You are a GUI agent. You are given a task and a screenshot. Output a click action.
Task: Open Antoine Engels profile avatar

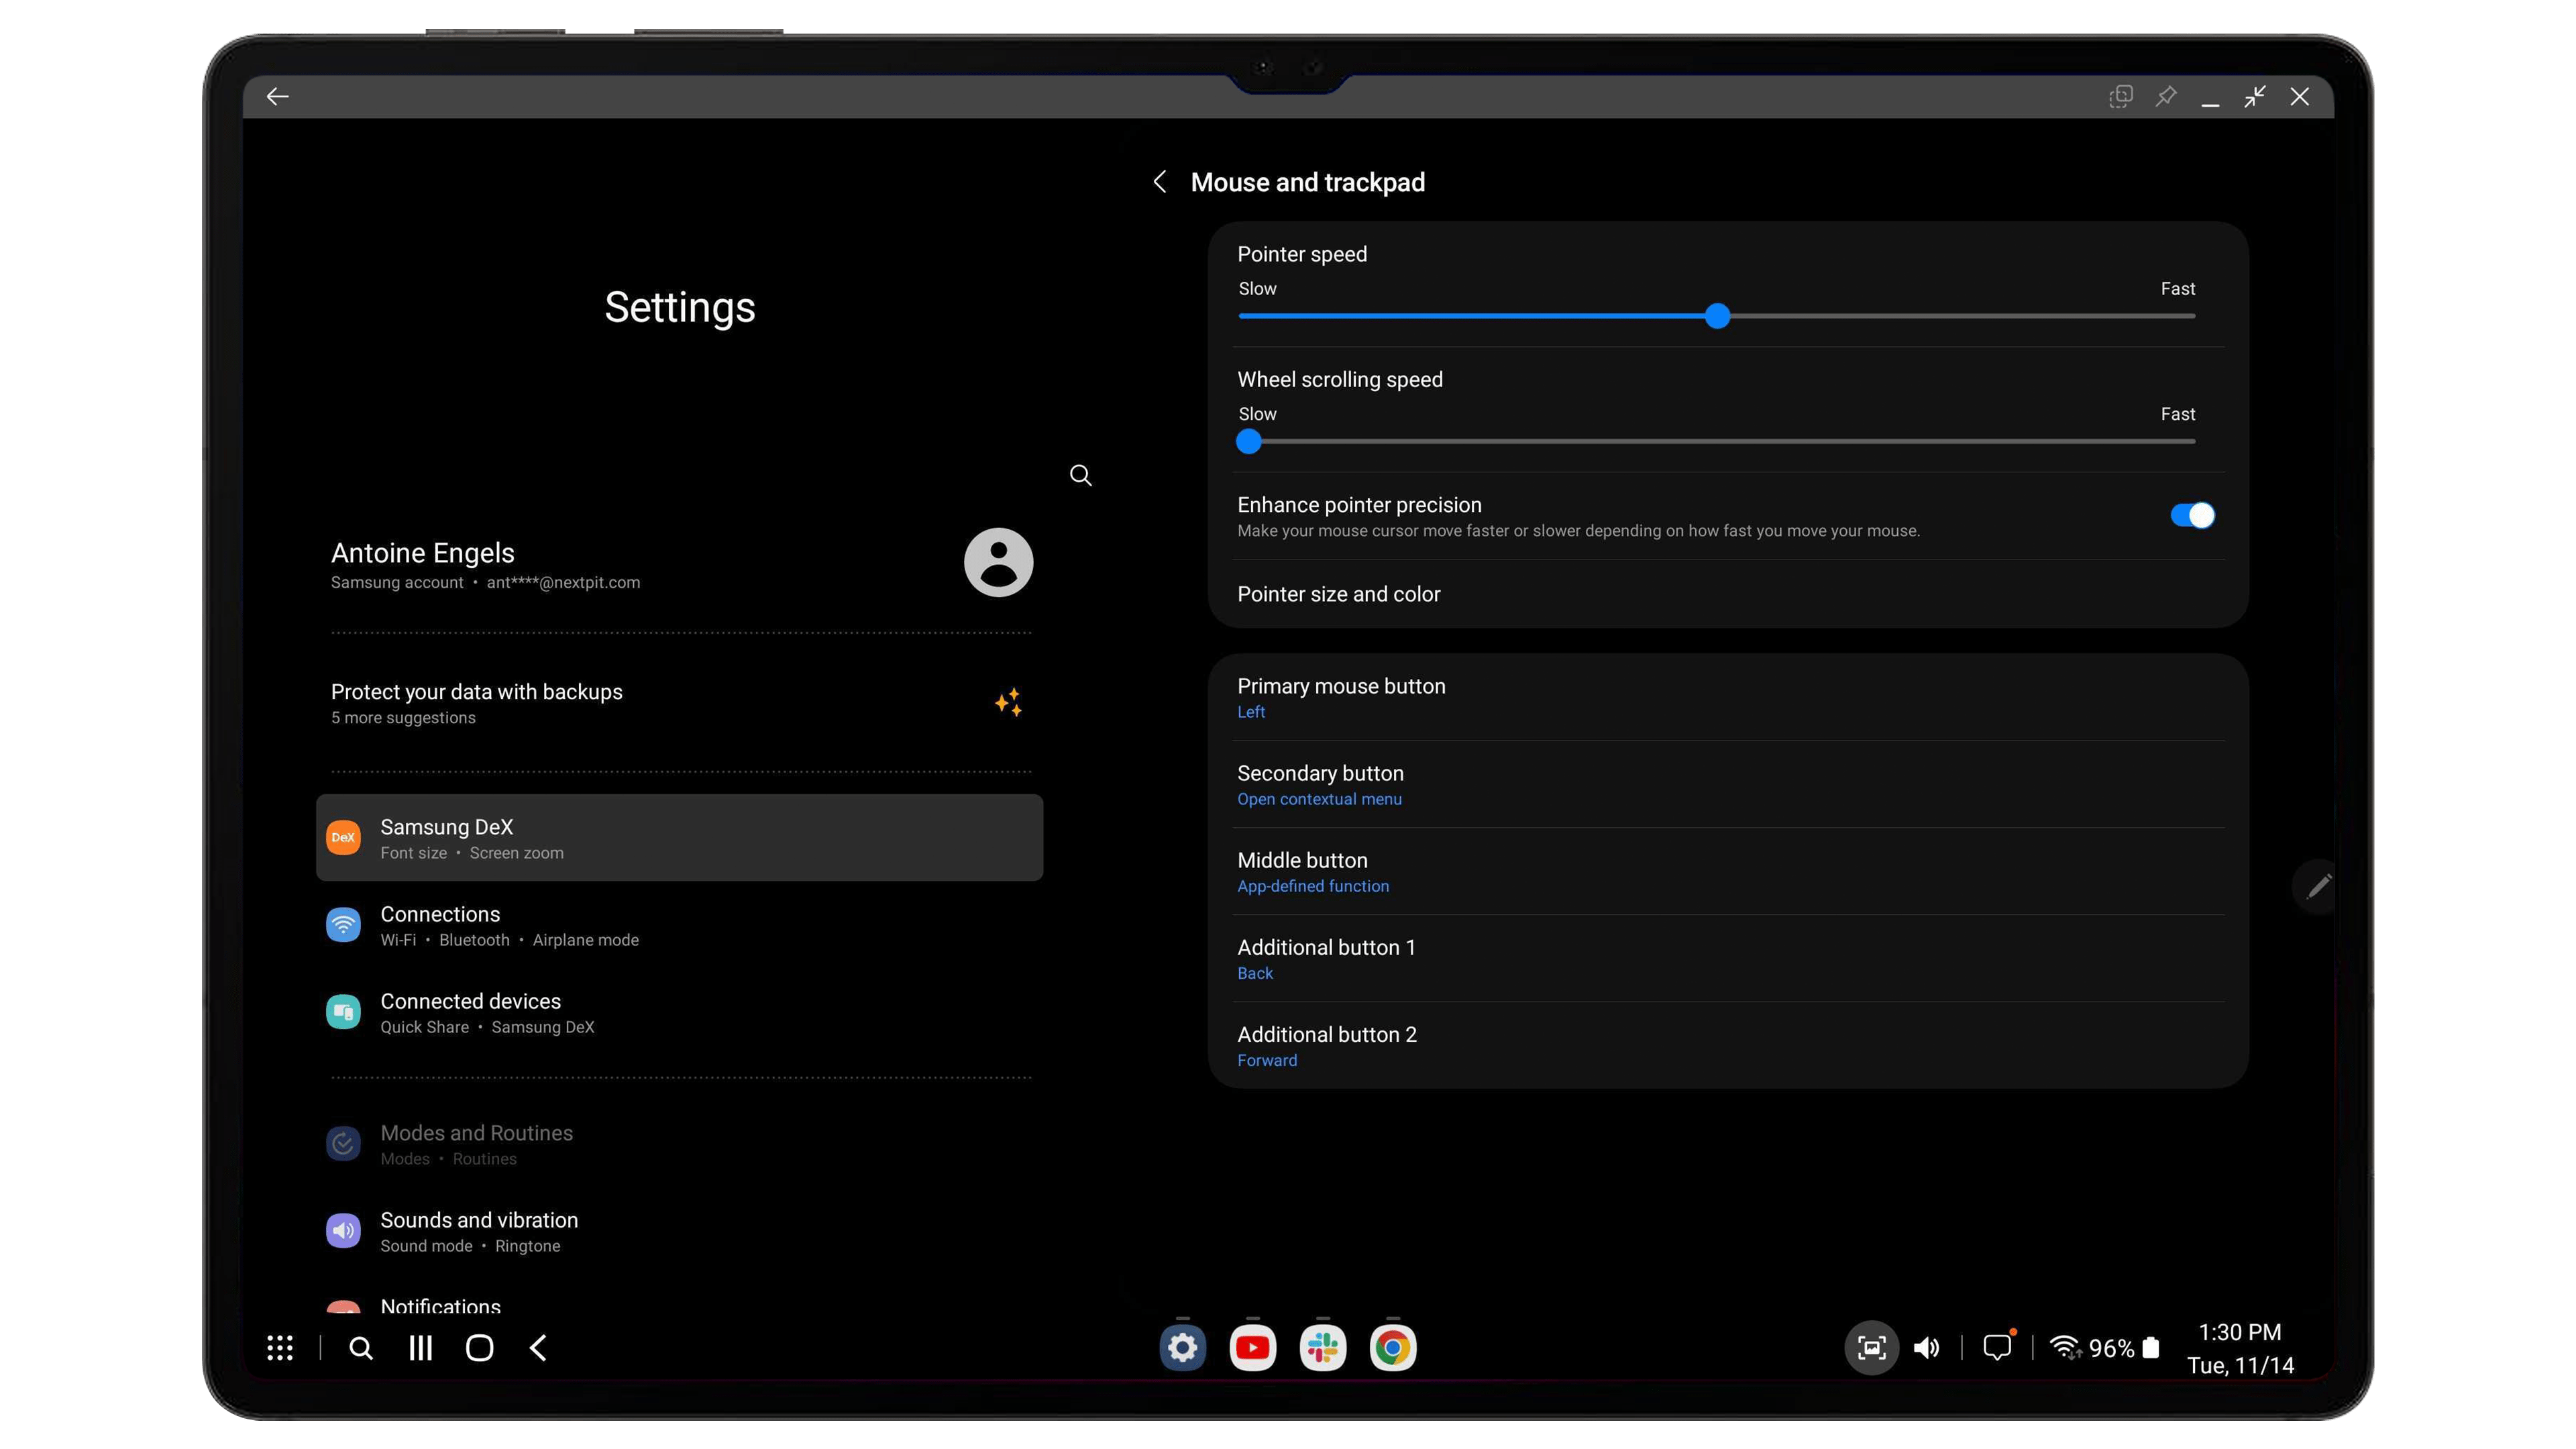(x=998, y=562)
